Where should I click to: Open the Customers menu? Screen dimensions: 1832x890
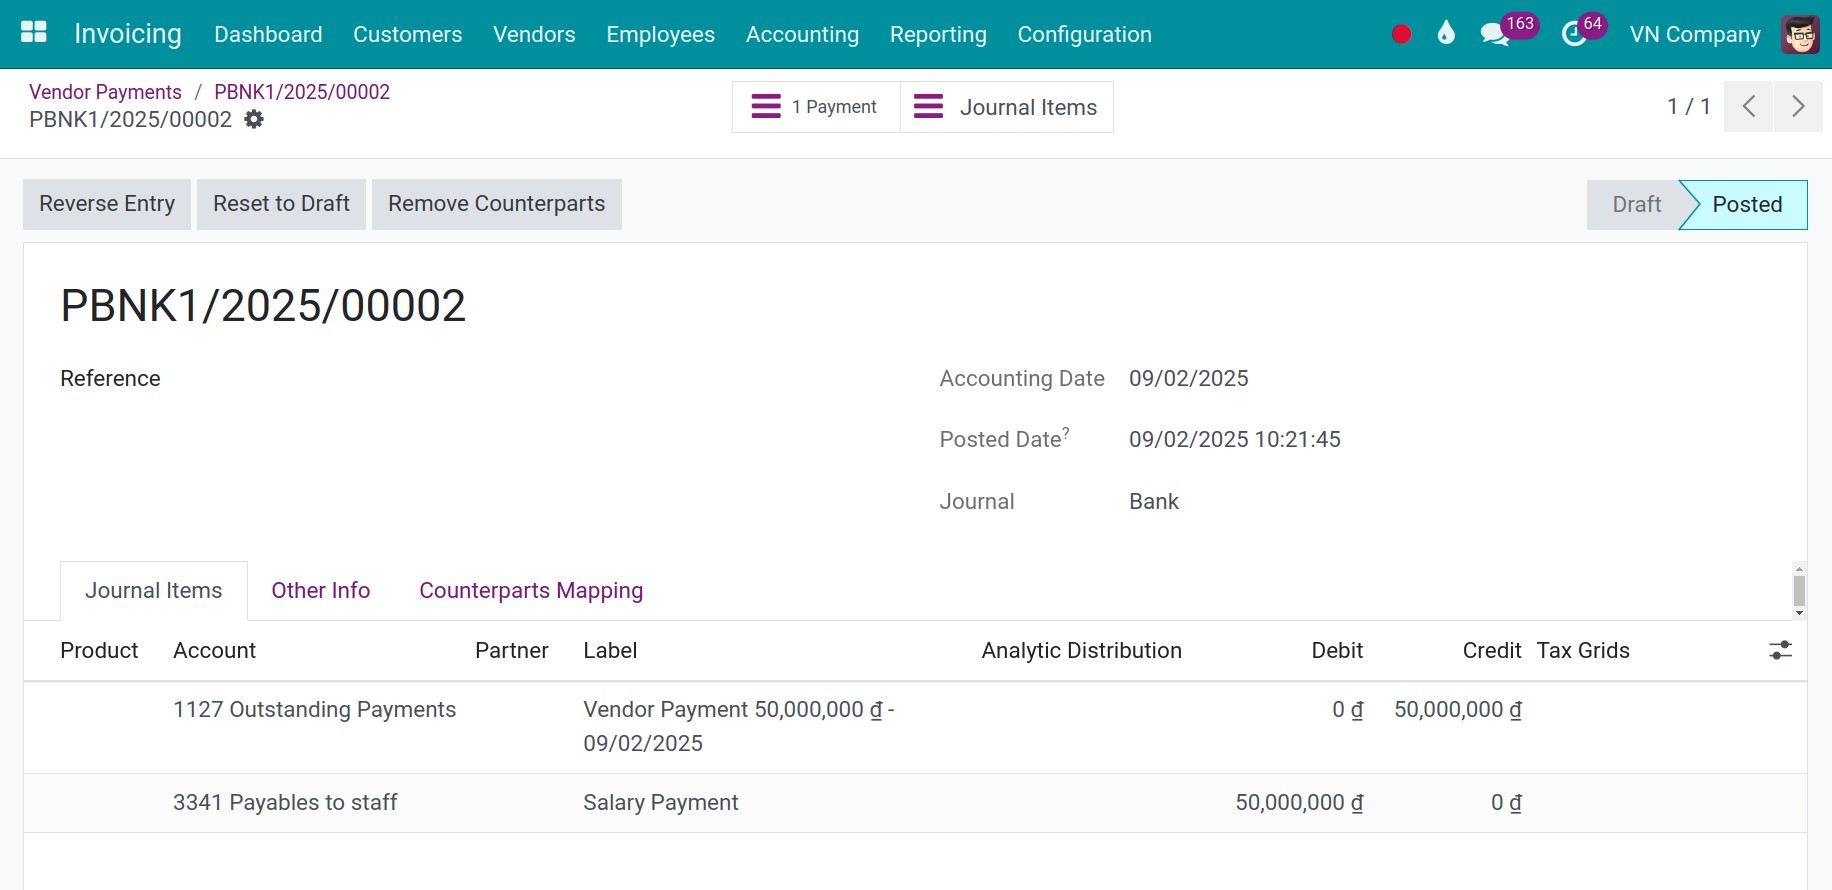[x=407, y=34]
